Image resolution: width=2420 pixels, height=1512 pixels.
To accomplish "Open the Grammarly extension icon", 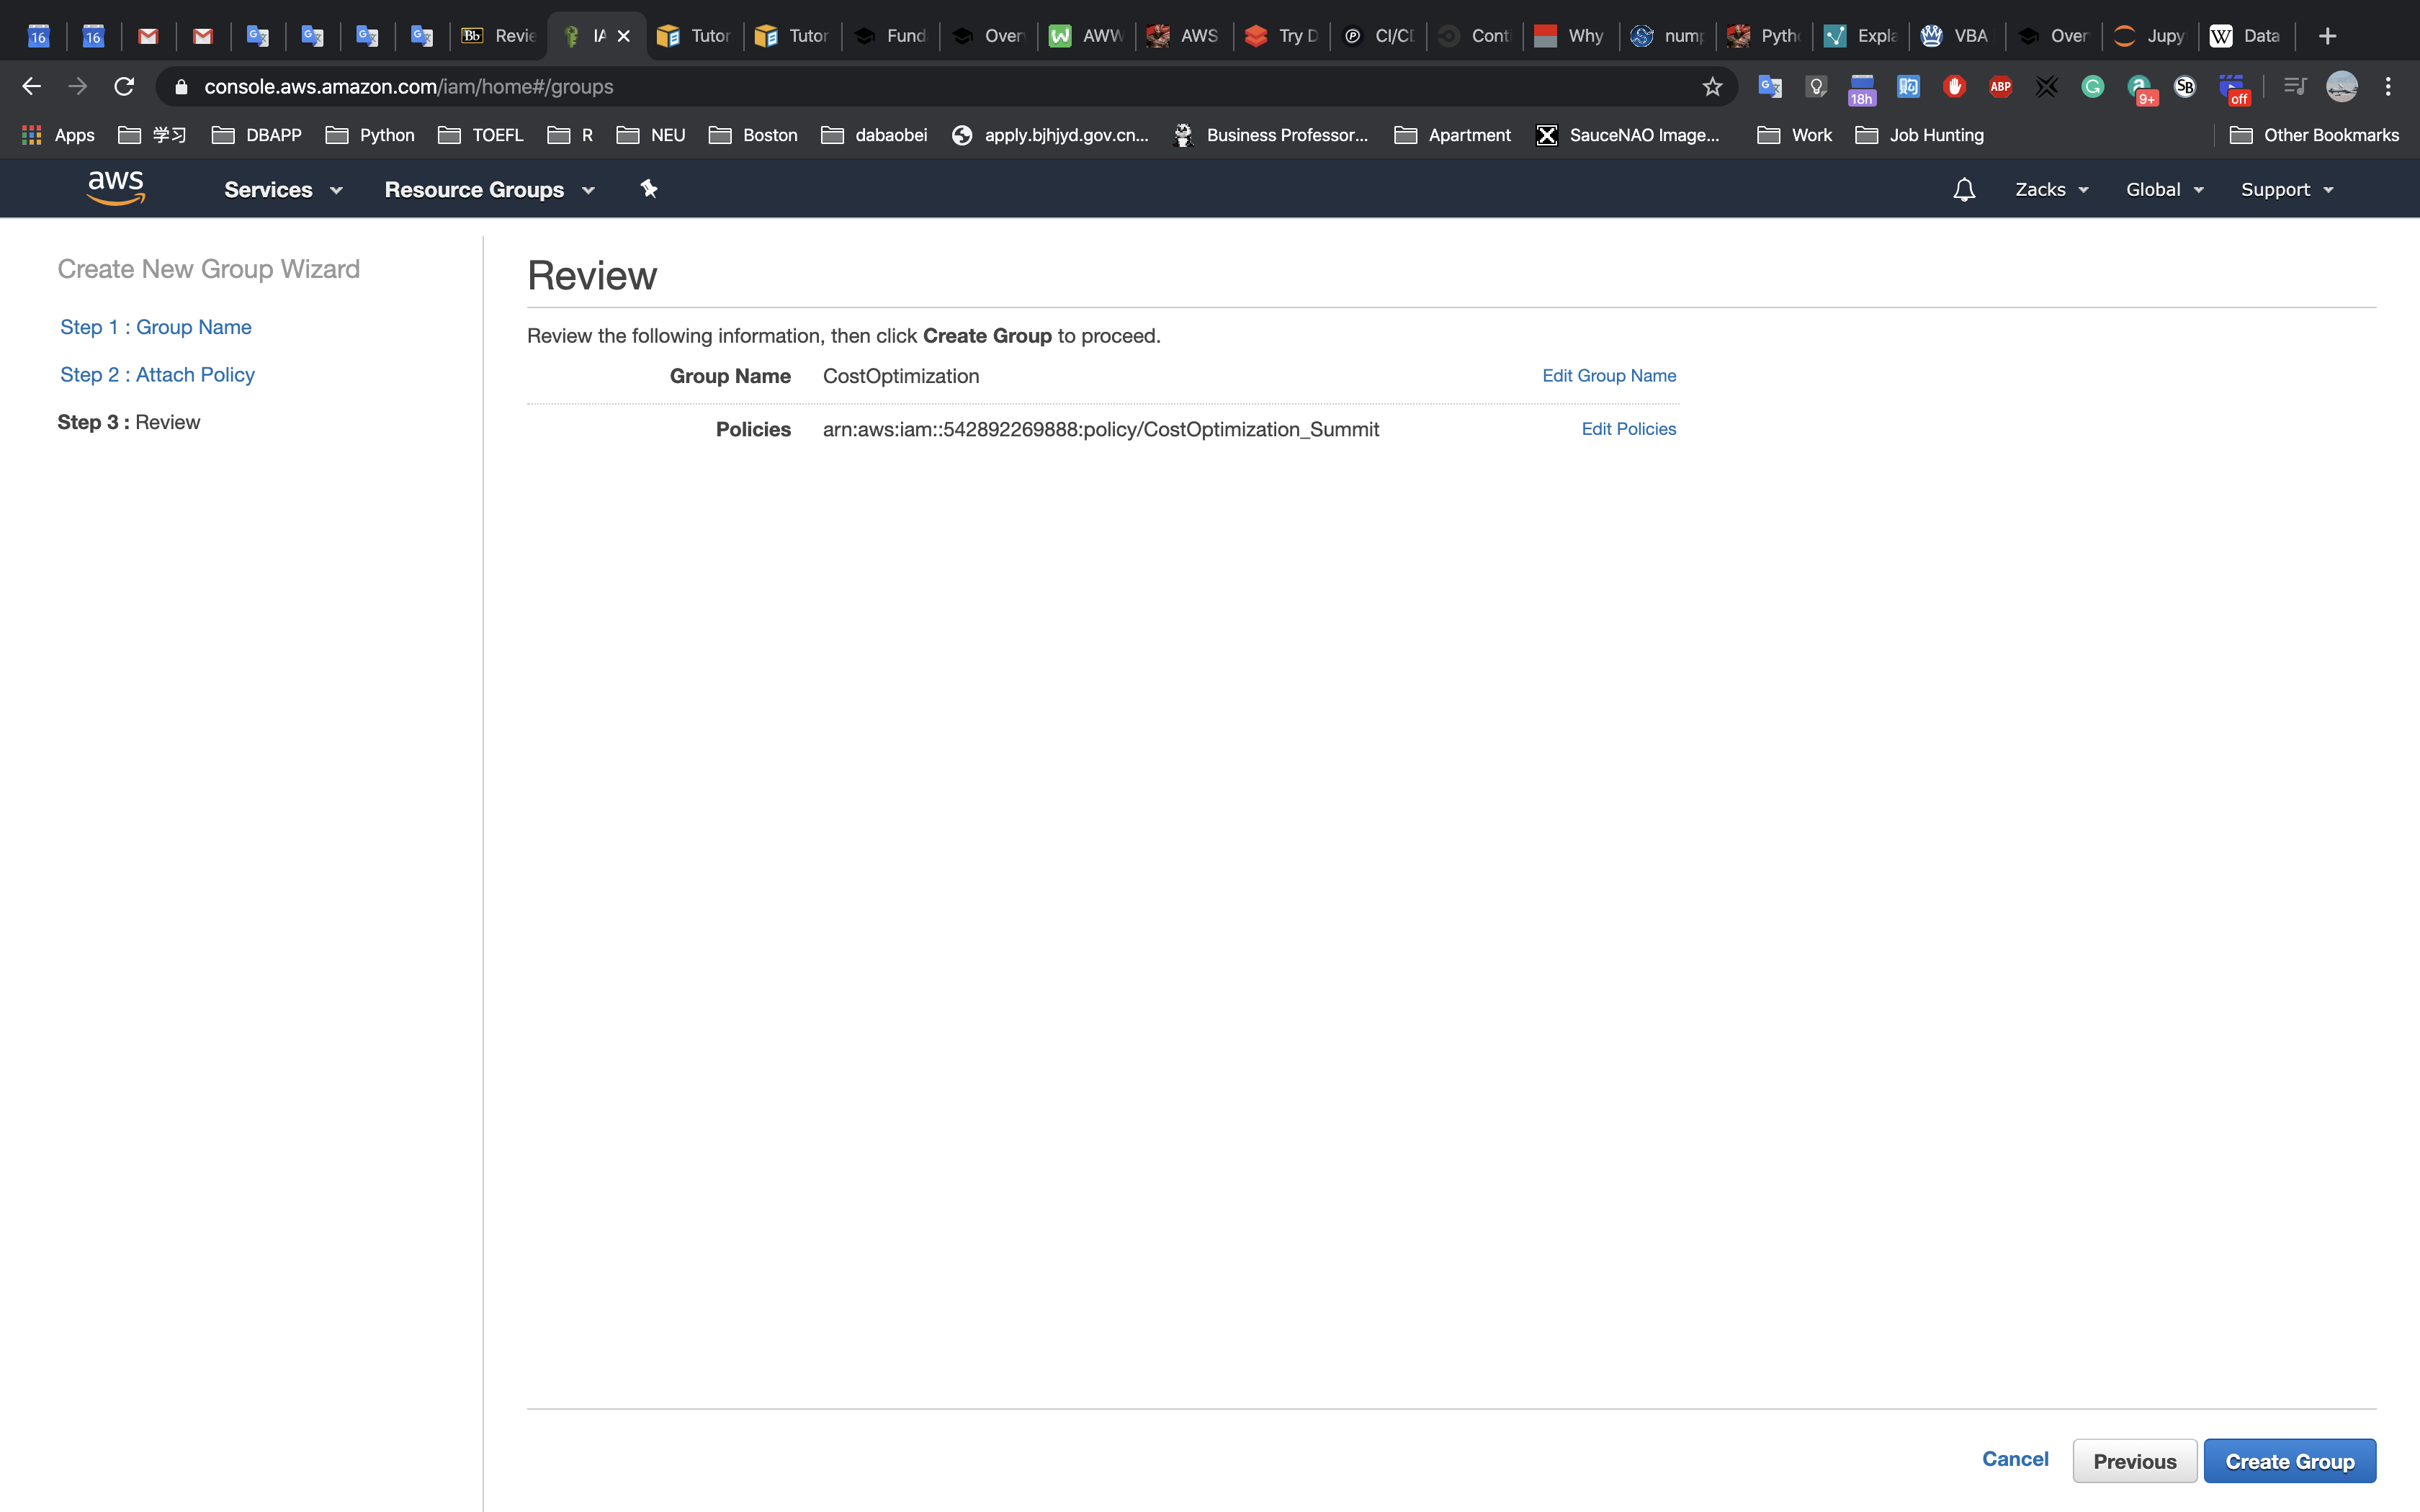I will pos(2092,87).
